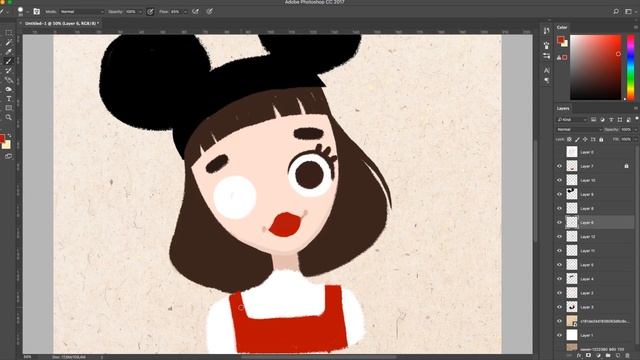Viewport: 640px width, 360px height.
Task: Enable pressure control for brush size
Action: [x=209, y=12]
